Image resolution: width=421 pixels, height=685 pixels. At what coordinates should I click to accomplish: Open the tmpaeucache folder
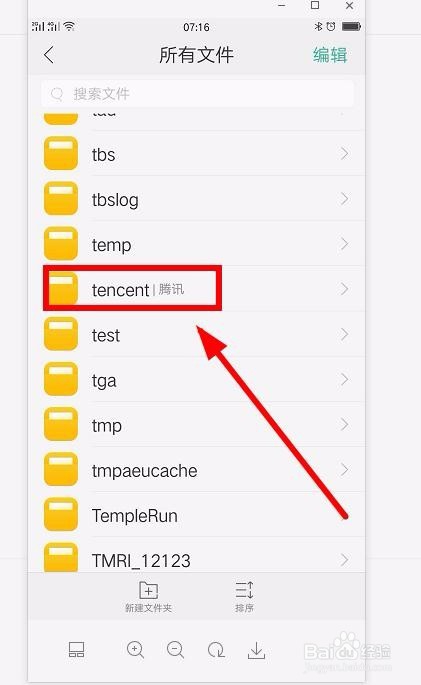(197, 470)
